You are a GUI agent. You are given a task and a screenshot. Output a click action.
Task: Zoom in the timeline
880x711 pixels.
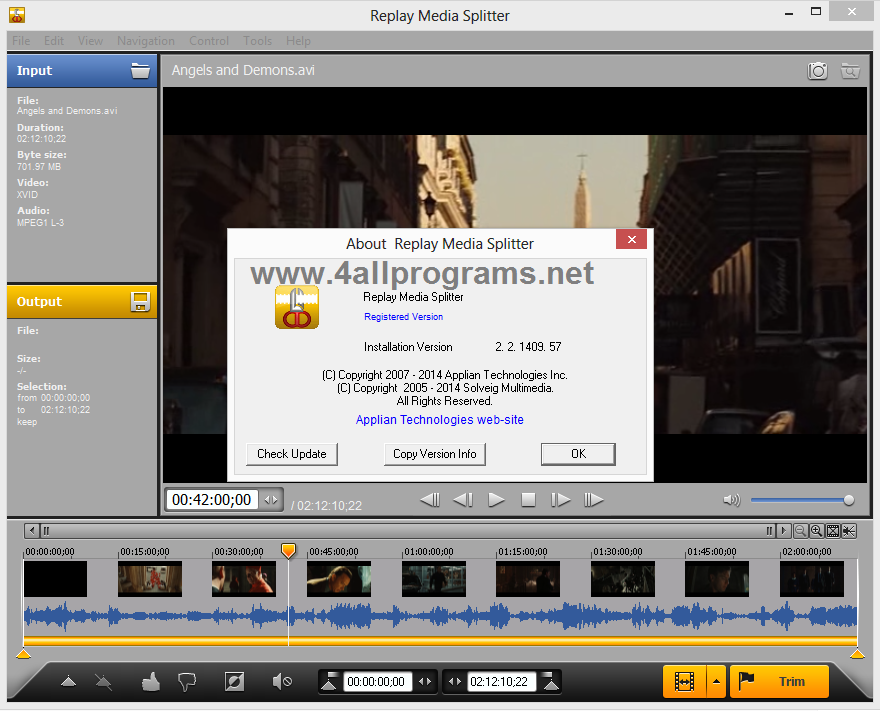click(817, 530)
